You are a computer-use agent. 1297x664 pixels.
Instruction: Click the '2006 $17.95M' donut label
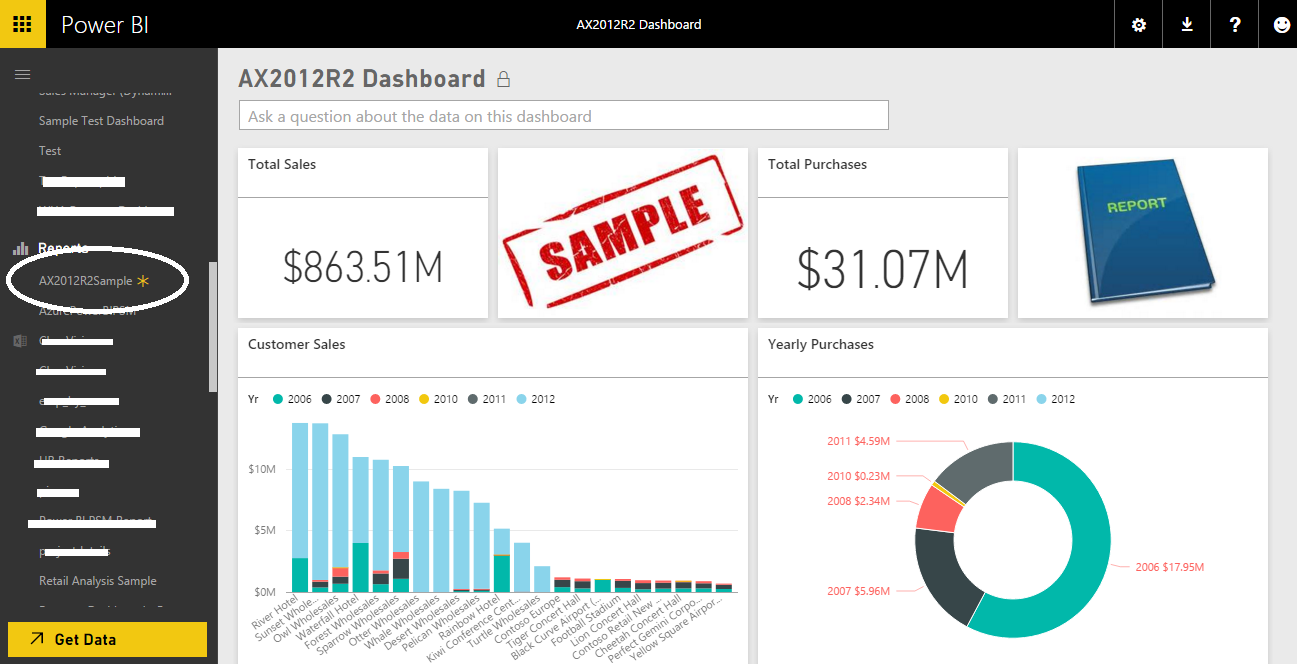(x=1170, y=567)
